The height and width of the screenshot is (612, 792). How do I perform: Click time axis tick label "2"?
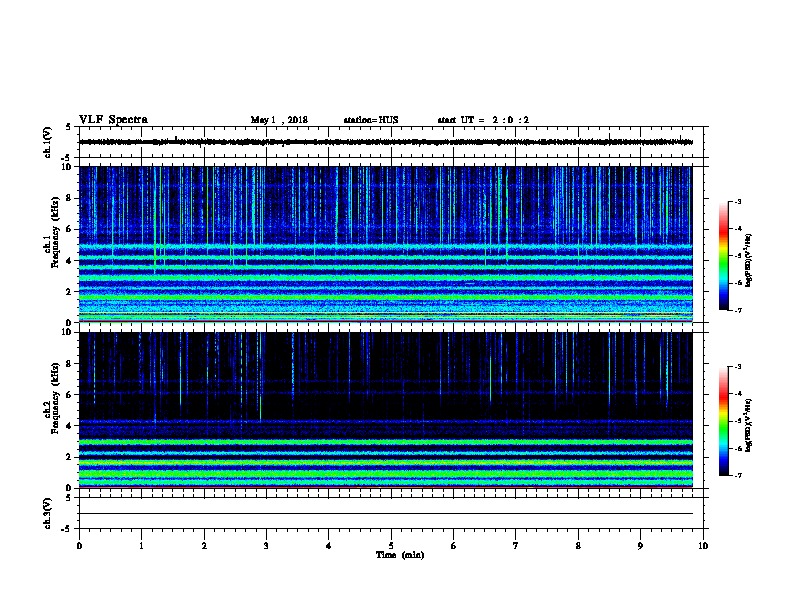tap(204, 546)
